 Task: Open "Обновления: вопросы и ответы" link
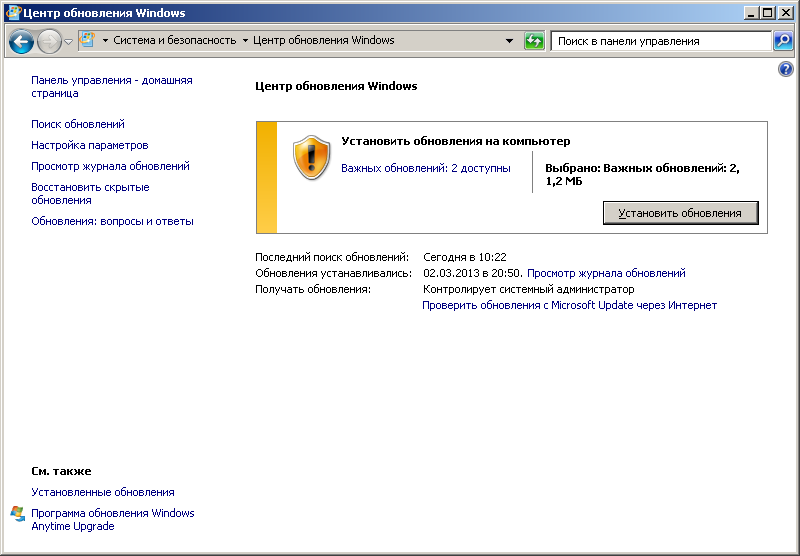[x=112, y=221]
